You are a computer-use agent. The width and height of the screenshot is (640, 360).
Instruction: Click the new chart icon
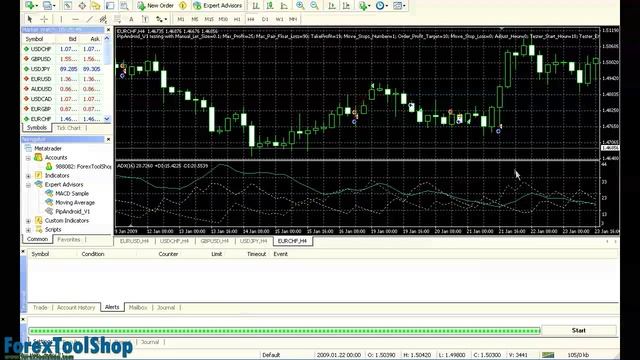[31, 6]
